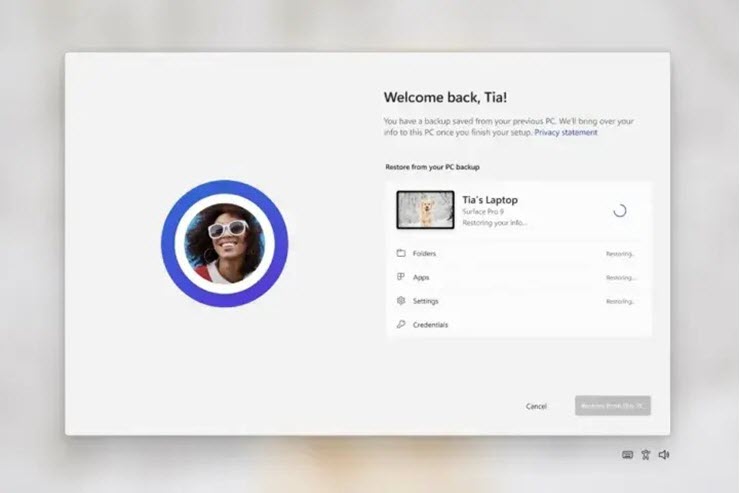Viewport: 740px width, 493px height.
Task: Open the Privacy statement link
Action: point(565,133)
